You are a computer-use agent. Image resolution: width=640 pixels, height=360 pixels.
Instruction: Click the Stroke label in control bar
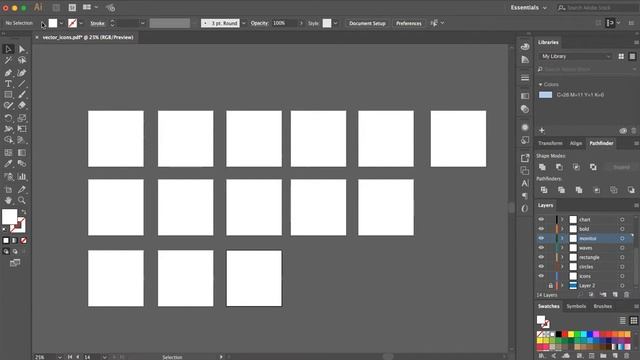click(x=97, y=23)
